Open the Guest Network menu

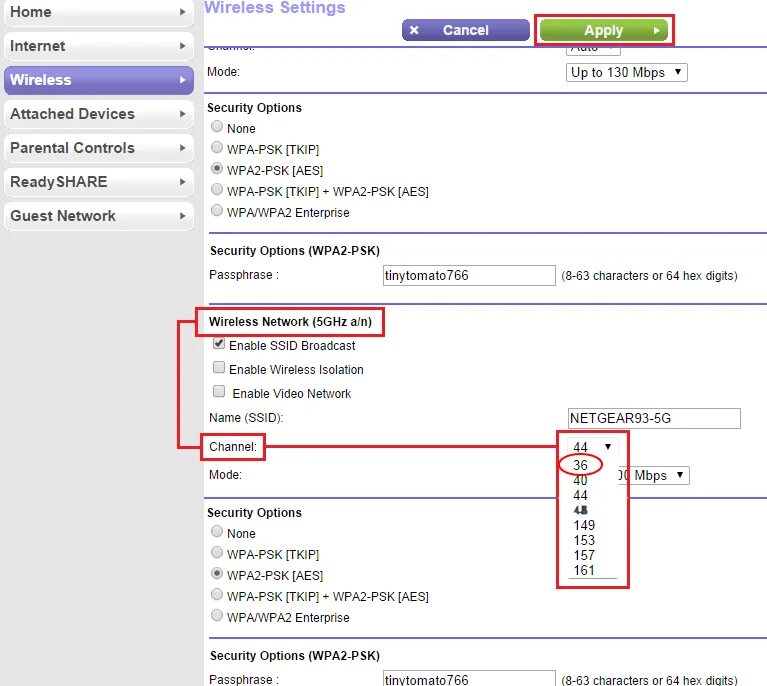click(x=99, y=216)
